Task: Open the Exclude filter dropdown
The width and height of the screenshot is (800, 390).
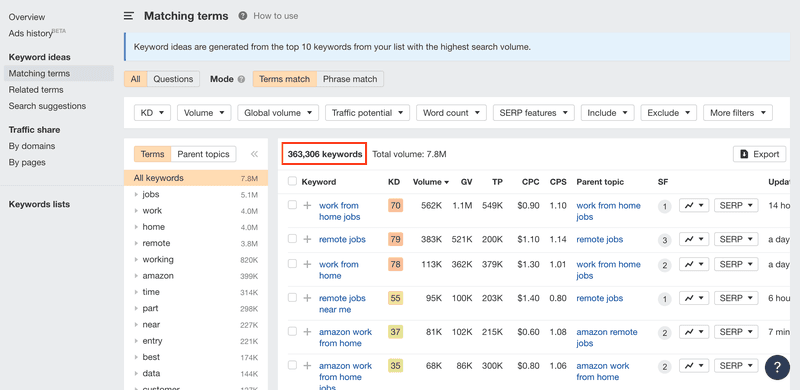Action: pos(669,113)
